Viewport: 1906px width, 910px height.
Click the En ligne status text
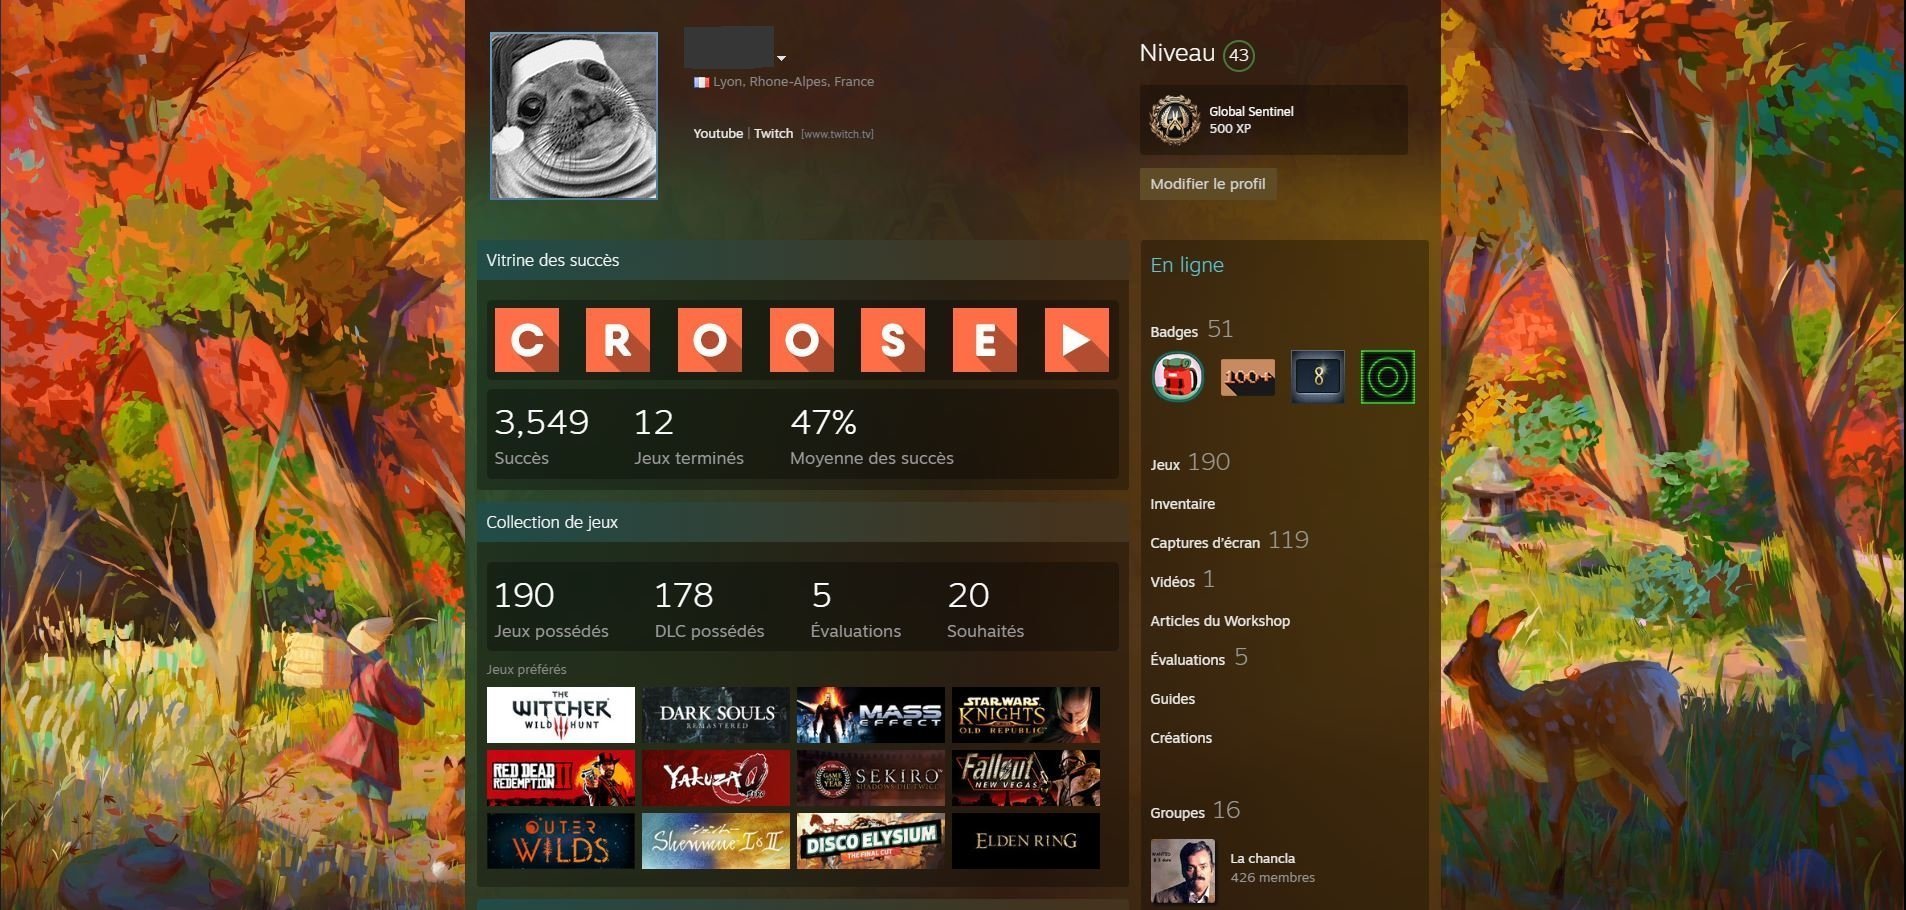pos(1187,265)
